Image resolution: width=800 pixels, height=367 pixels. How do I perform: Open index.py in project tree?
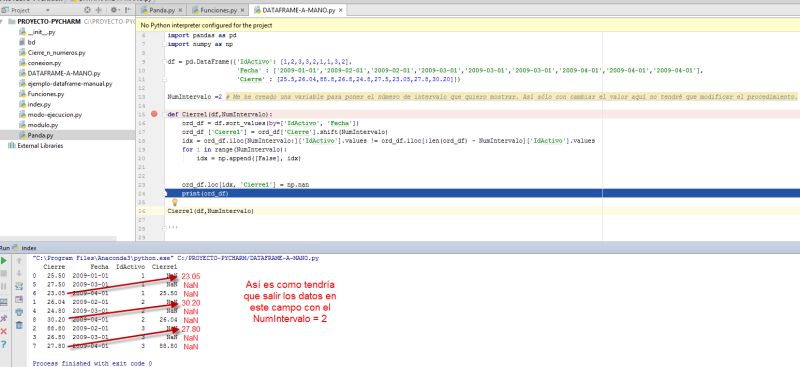coord(35,104)
